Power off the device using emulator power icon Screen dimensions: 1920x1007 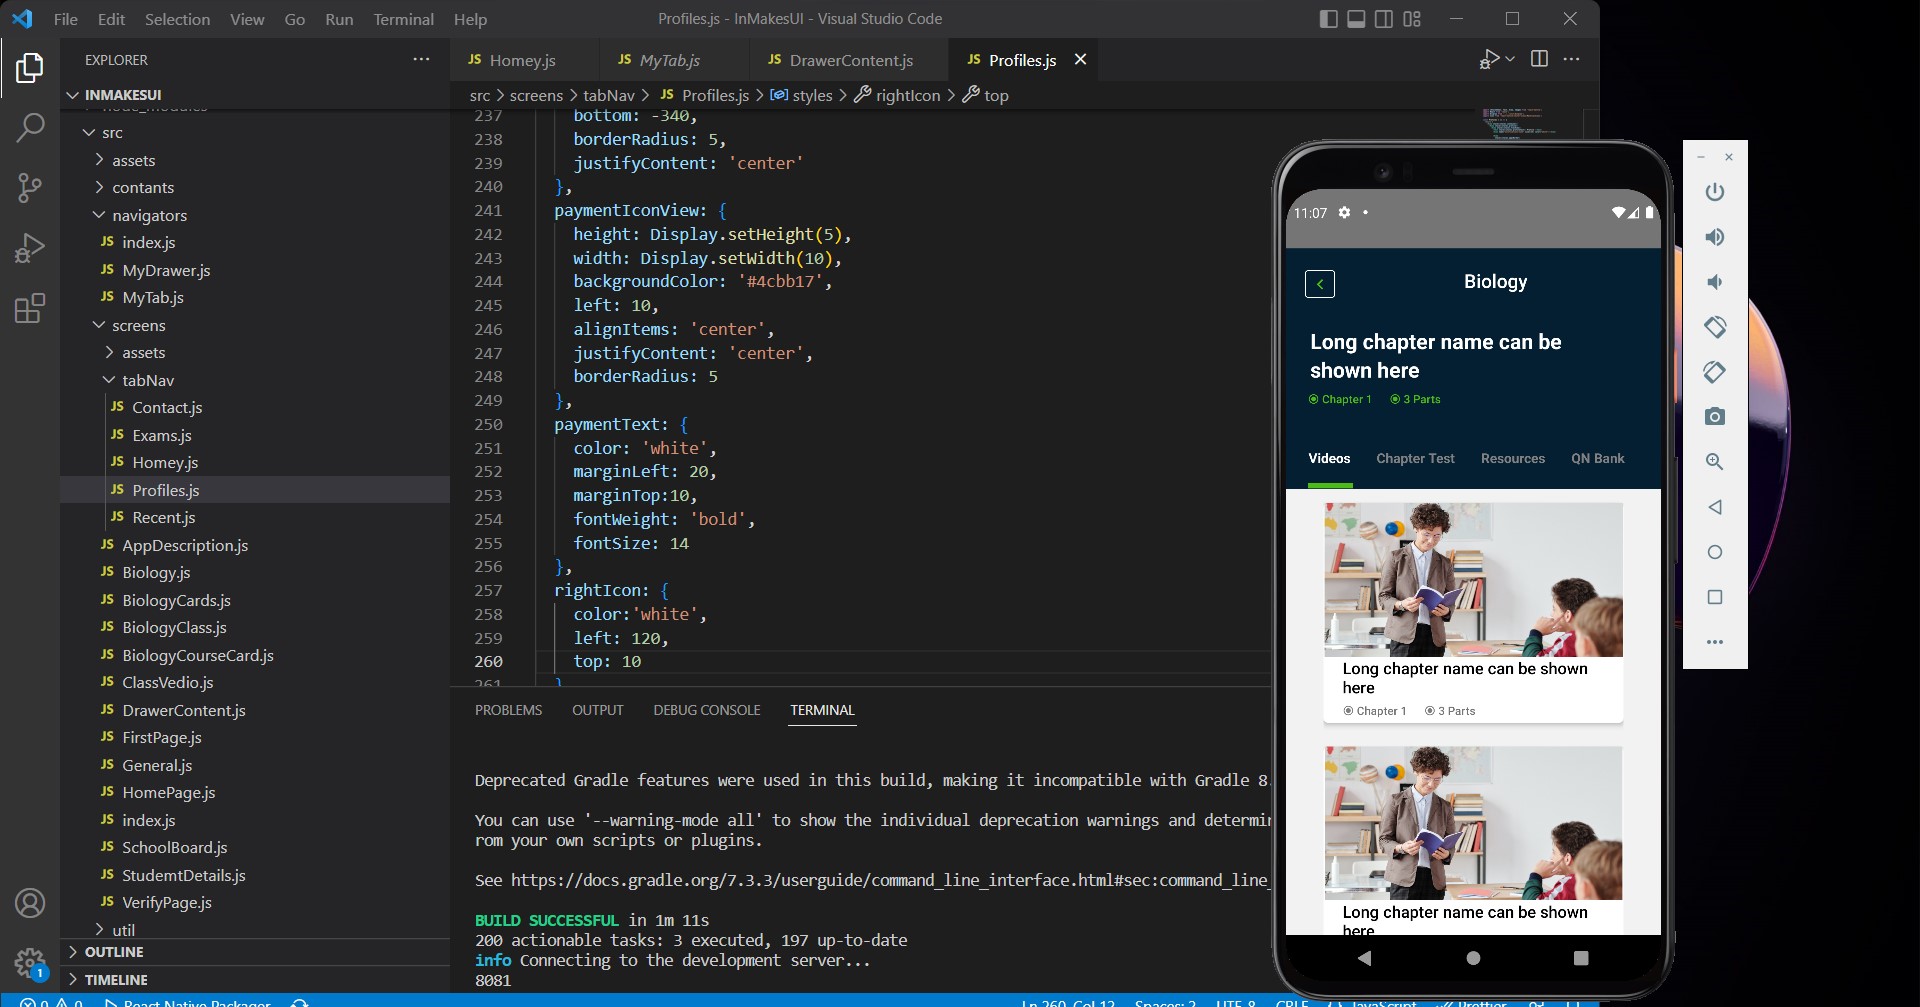coord(1715,192)
